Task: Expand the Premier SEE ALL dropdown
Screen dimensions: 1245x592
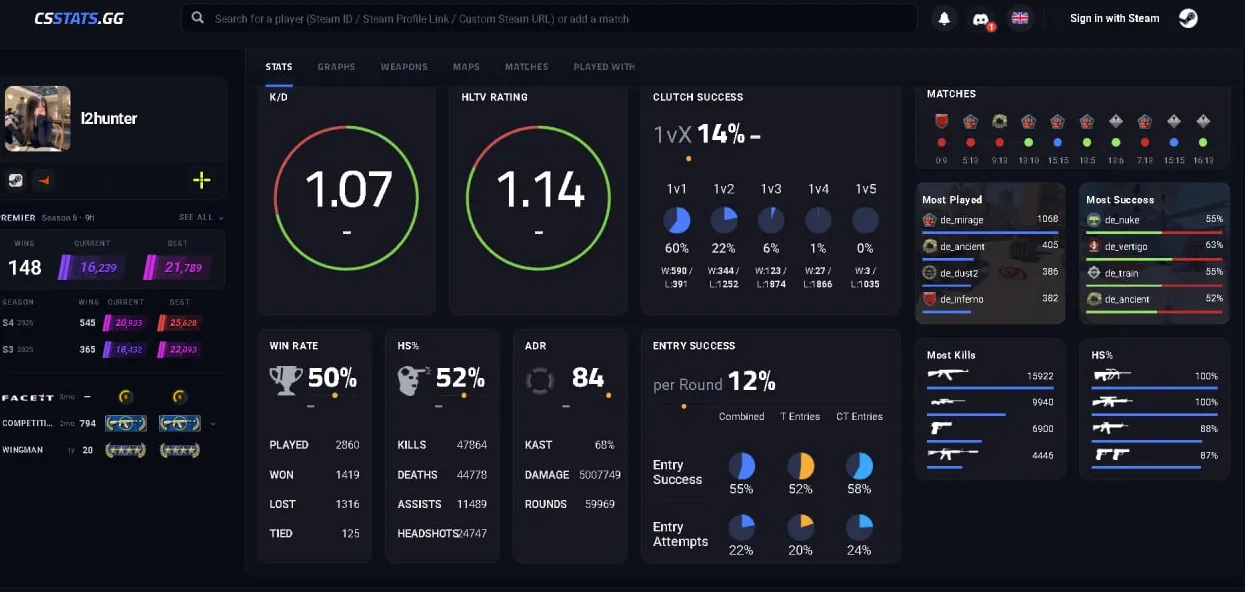Action: pyautogui.click(x=201, y=217)
